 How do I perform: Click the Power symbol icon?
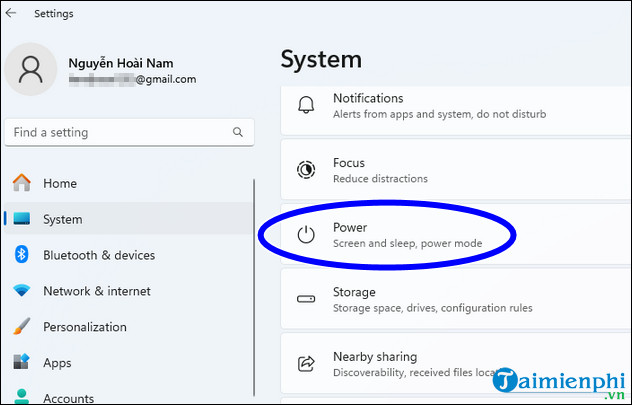click(x=306, y=235)
